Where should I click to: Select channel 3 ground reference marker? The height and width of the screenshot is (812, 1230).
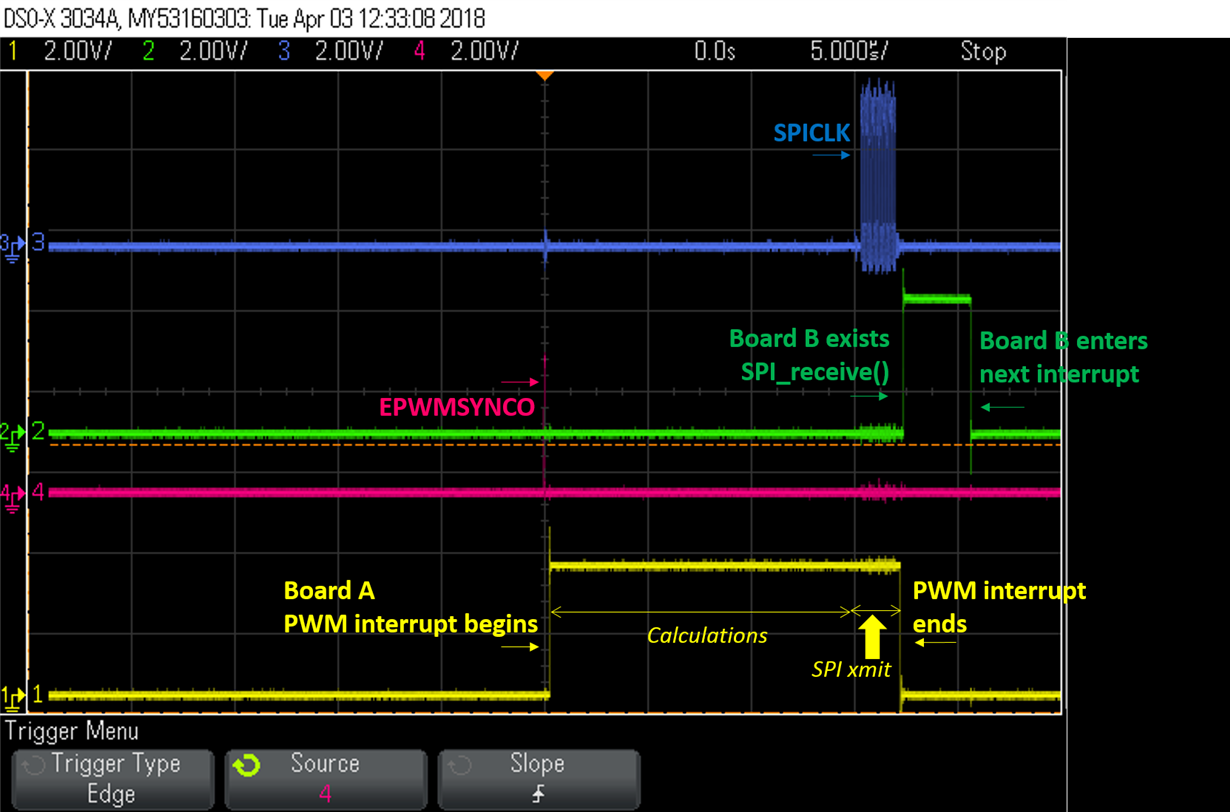(11, 244)
